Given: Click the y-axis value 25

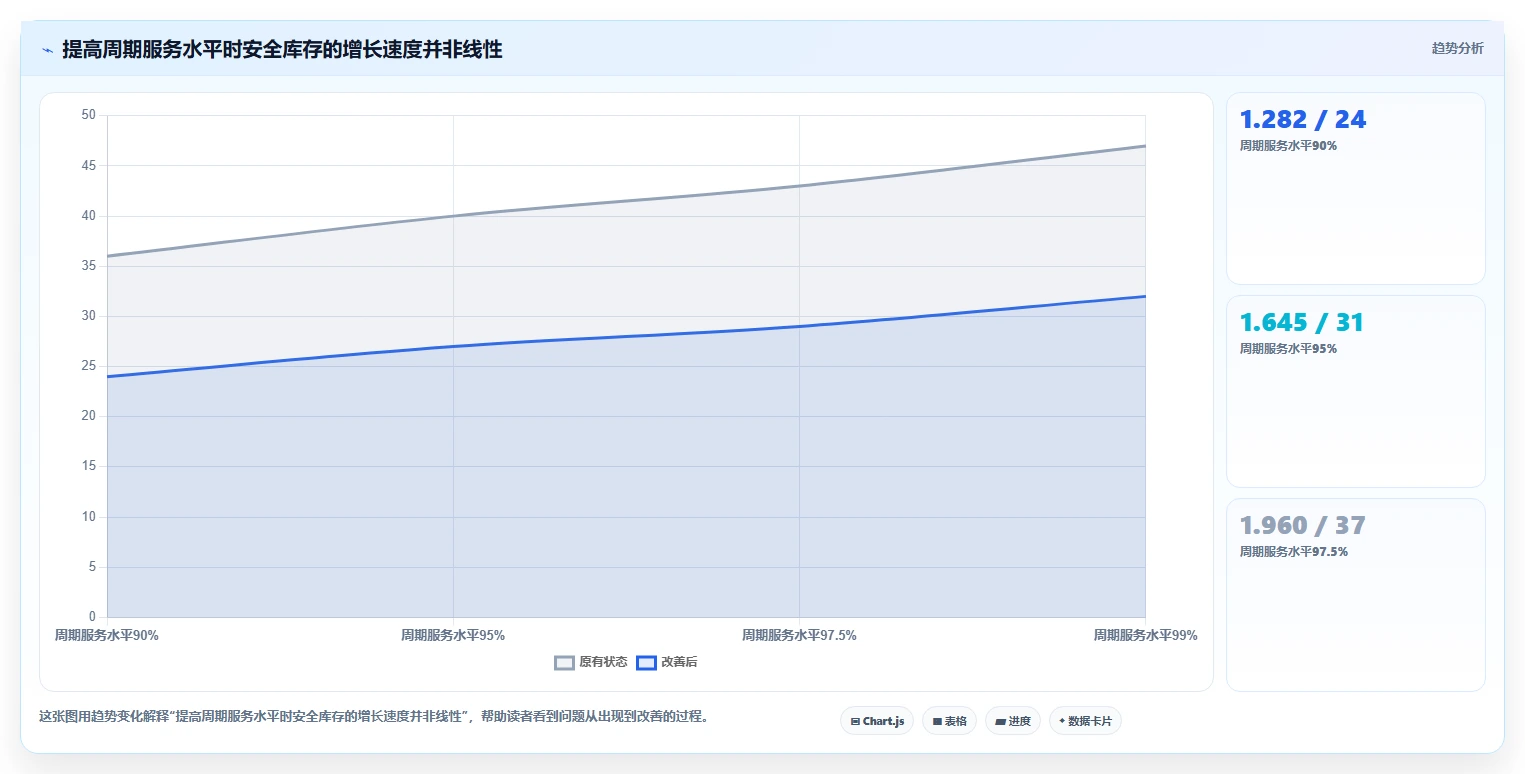Looking at the screenshot, I should 88,366.
